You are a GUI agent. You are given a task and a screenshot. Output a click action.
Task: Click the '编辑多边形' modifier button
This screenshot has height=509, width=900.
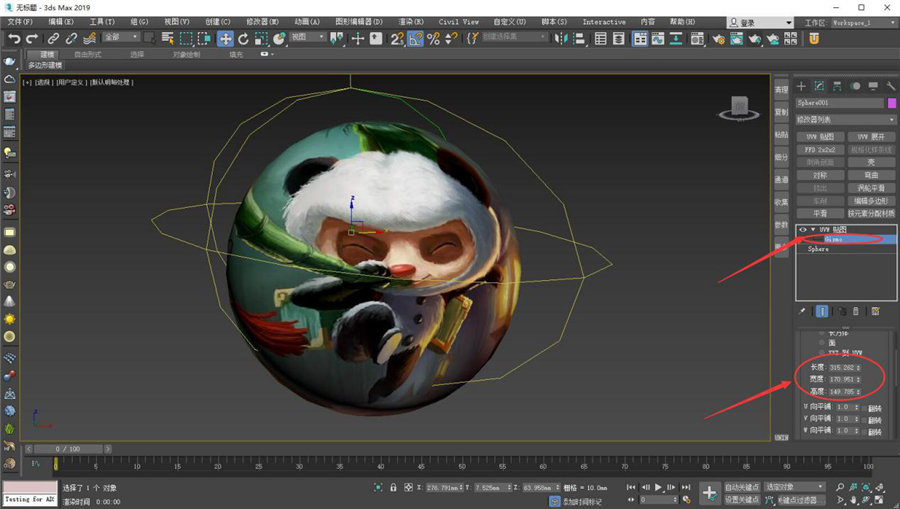point(871,200)
